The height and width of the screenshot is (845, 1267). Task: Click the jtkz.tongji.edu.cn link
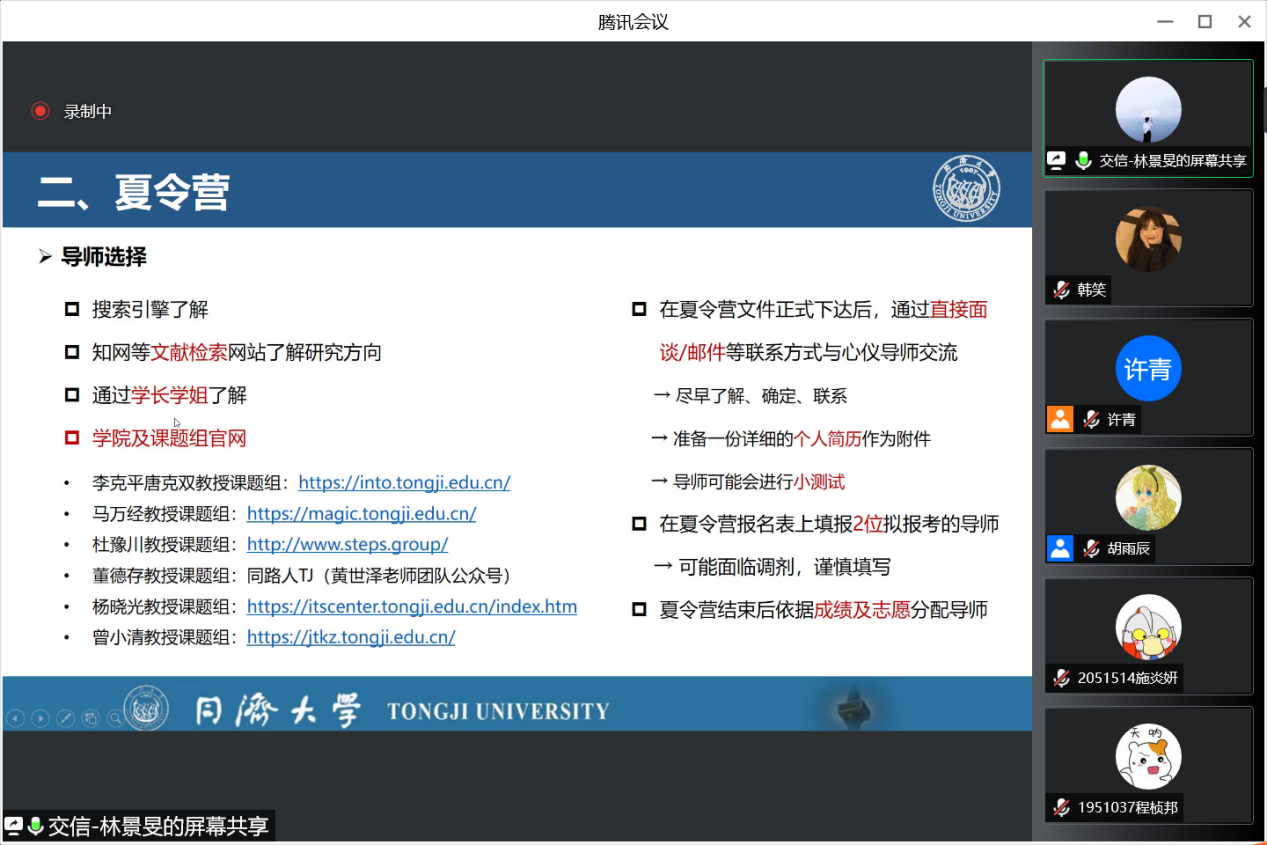[x=351, y=637]
